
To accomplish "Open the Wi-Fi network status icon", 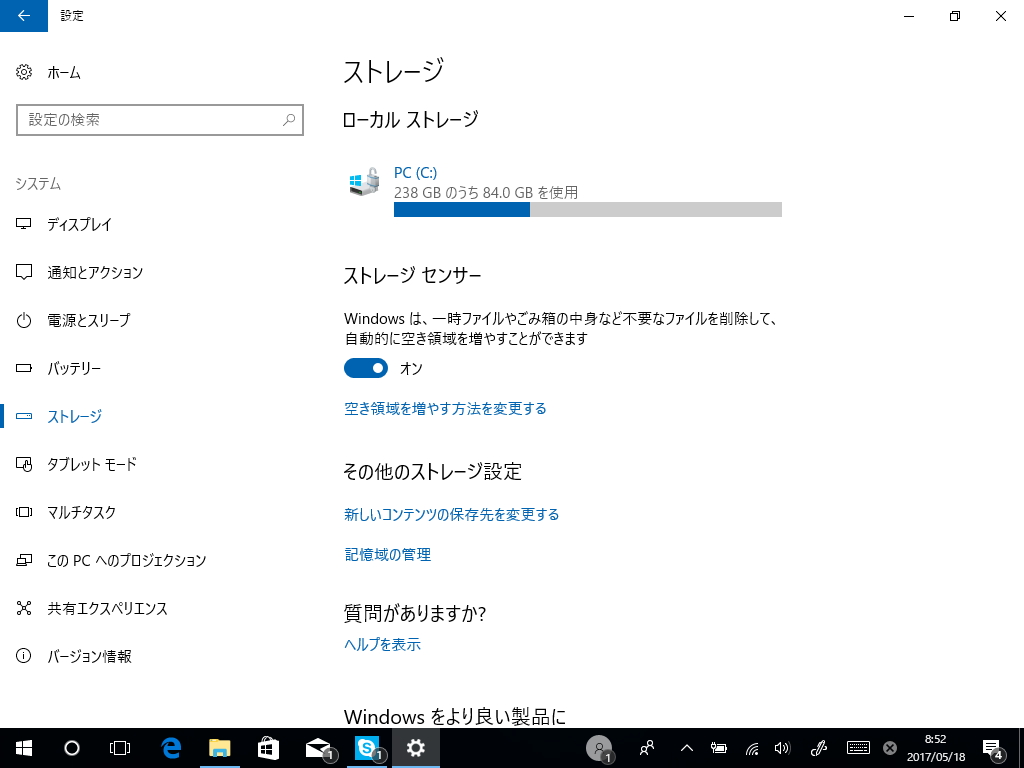I will (751, 747).
